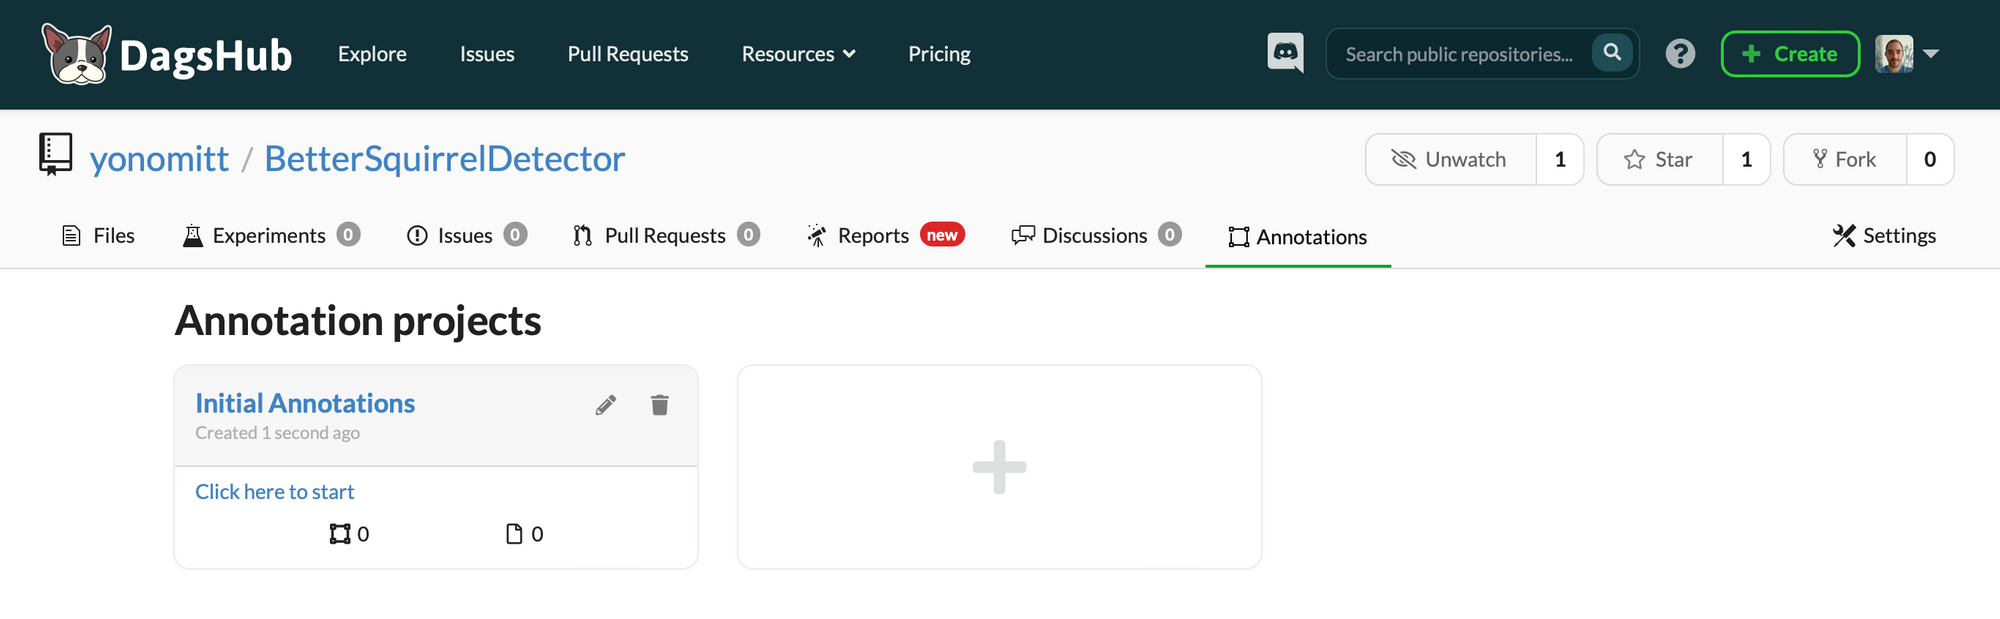Switch to the Experiments tab

click(271, 236)
